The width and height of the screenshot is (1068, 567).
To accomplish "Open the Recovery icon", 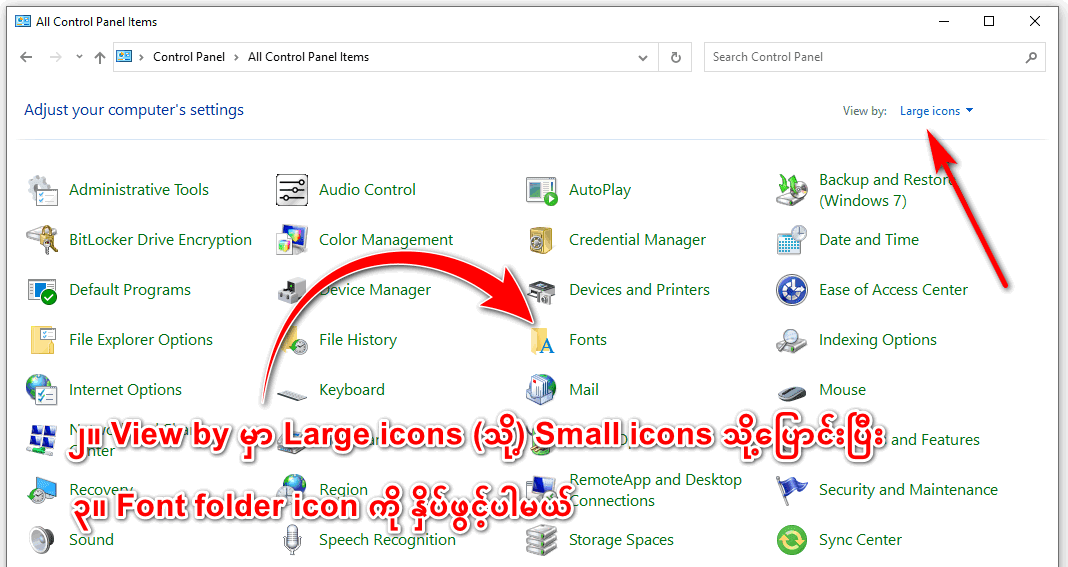I will point(42,490).
